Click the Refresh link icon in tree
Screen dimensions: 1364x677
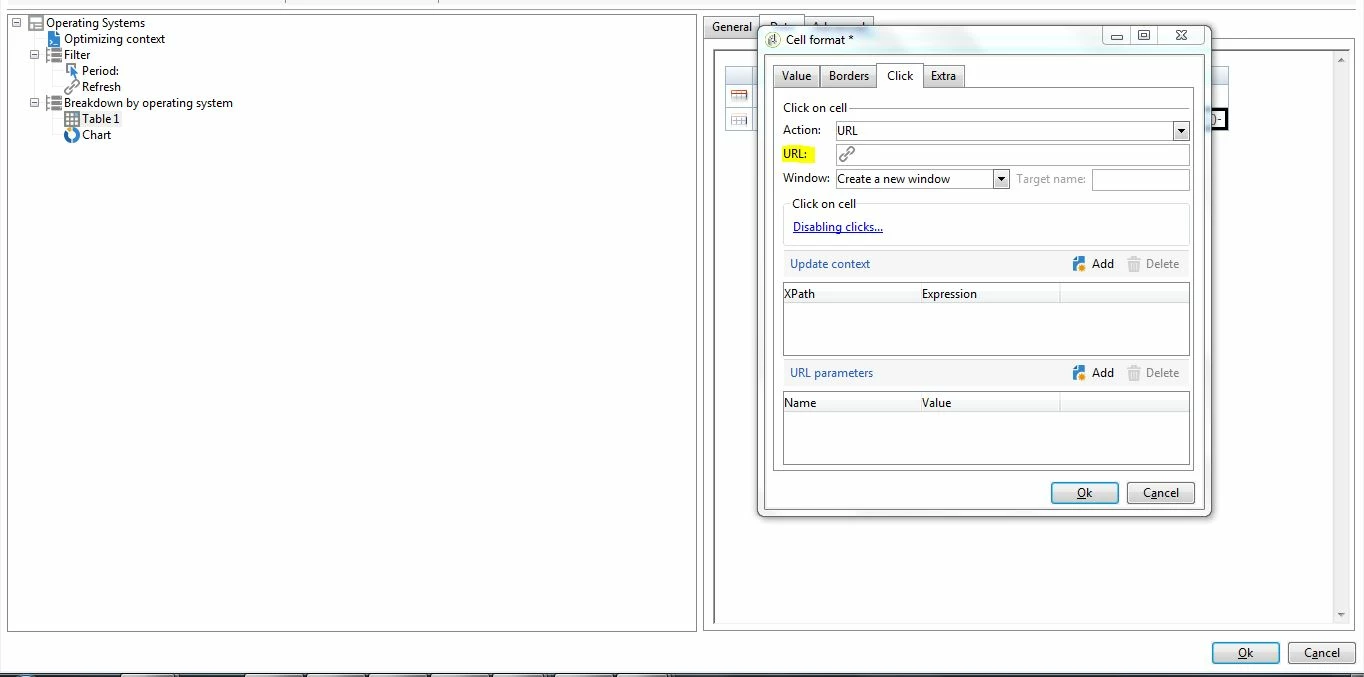pyautogui.click(x=72, y=87)
